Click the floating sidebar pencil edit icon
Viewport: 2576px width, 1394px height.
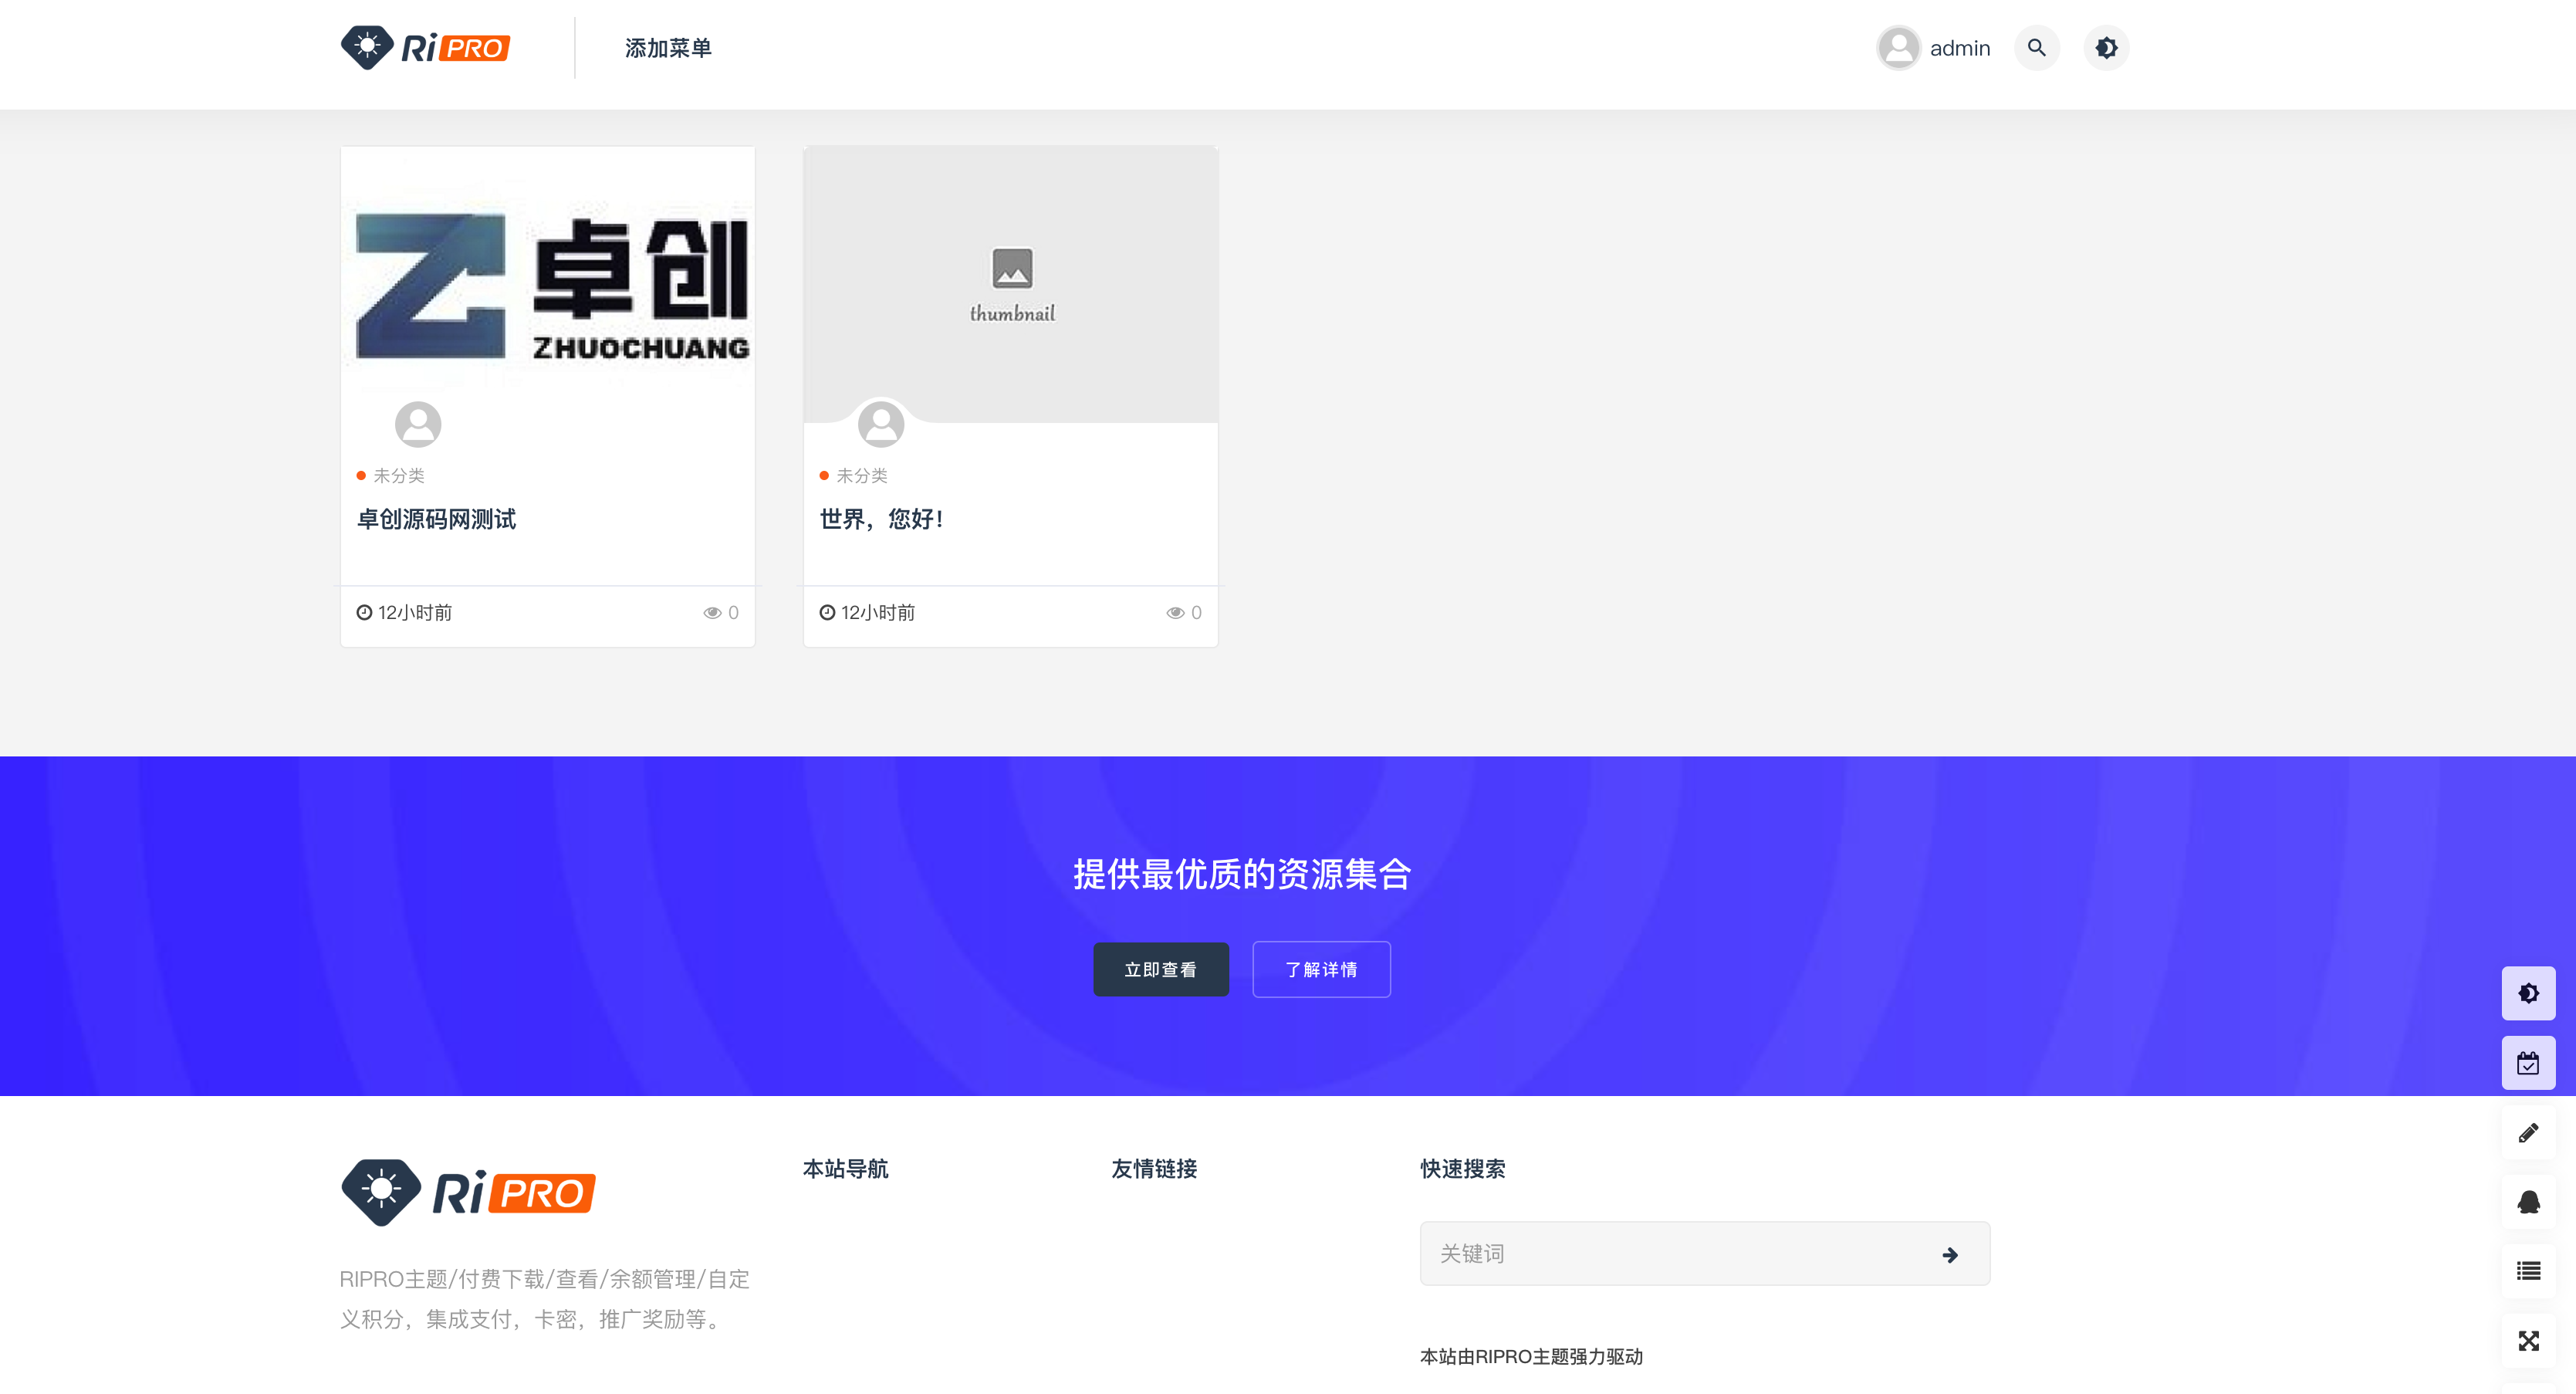point(2528,1132)
